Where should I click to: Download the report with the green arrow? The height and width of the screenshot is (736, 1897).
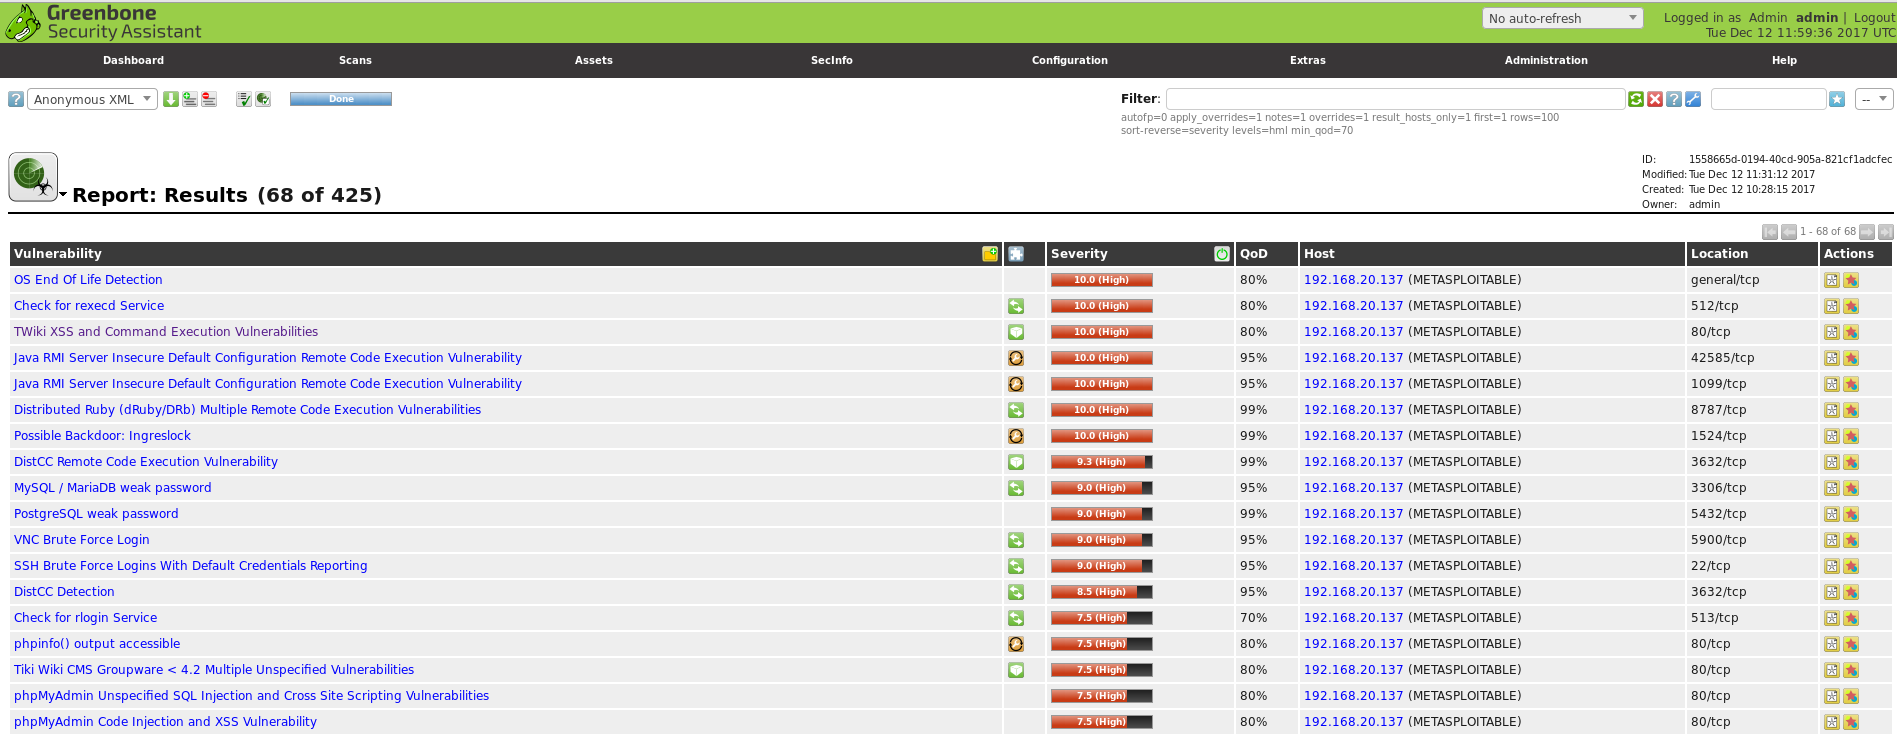[x=171, y=99]
